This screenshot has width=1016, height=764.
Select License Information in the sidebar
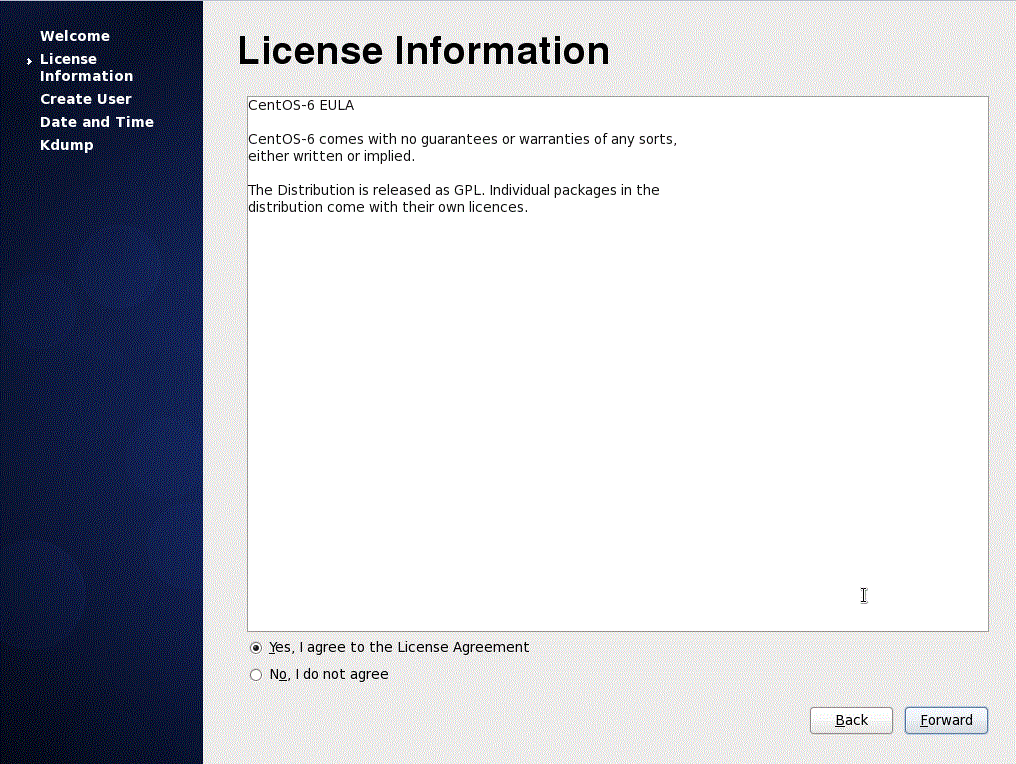[86, 67]
